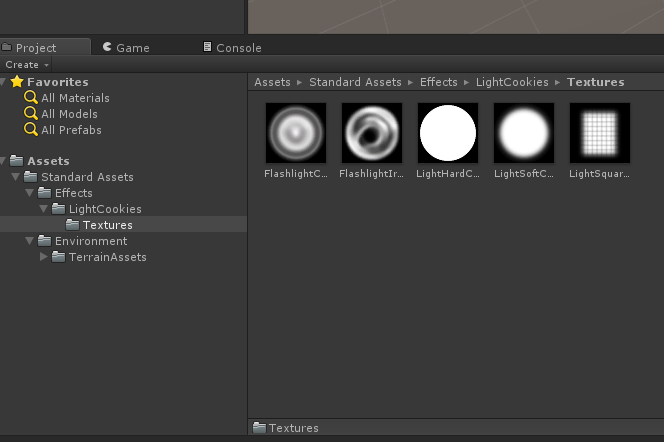Select the LightSoftC... texture thumbnail
The image size is (664, 442).
coord(524,133)
